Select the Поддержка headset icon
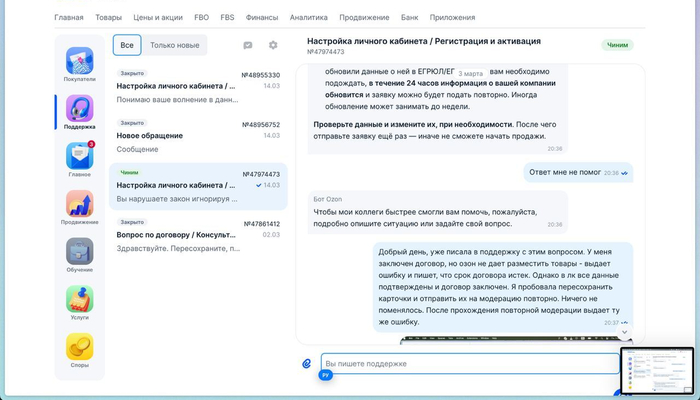The width and height of the screenshot is (700, 400). tap(80, 110)
